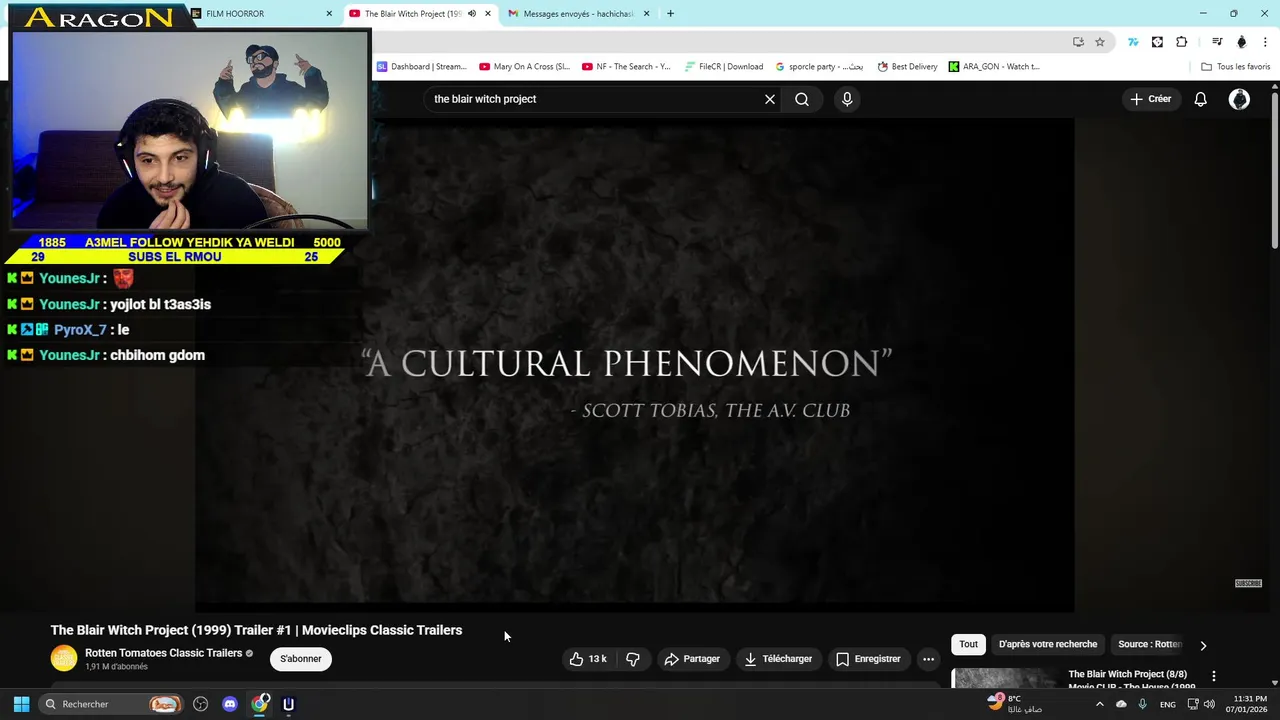The image size is (1280, 720).
Task: Bookmark this page with star icon
Action: click(1100, 42)
